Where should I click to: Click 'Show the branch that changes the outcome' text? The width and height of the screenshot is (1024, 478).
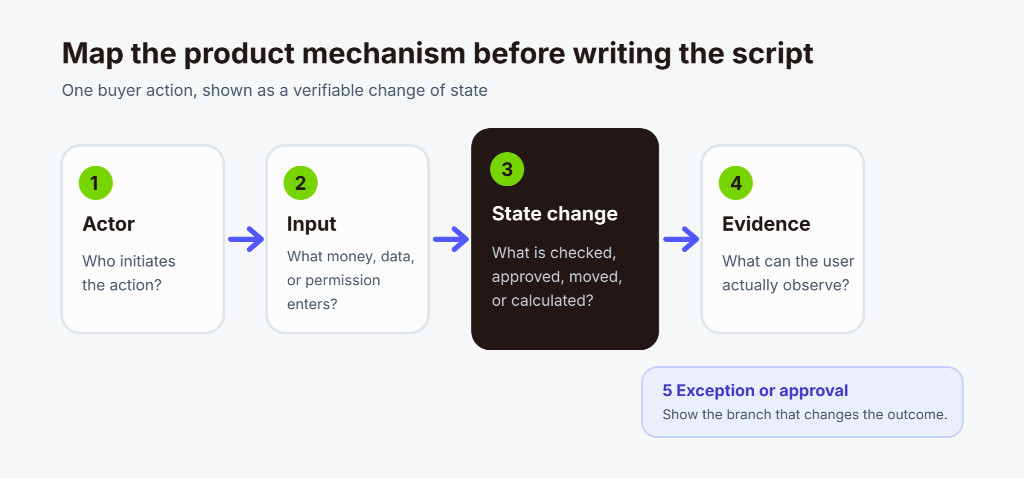(x=805, y=415)
